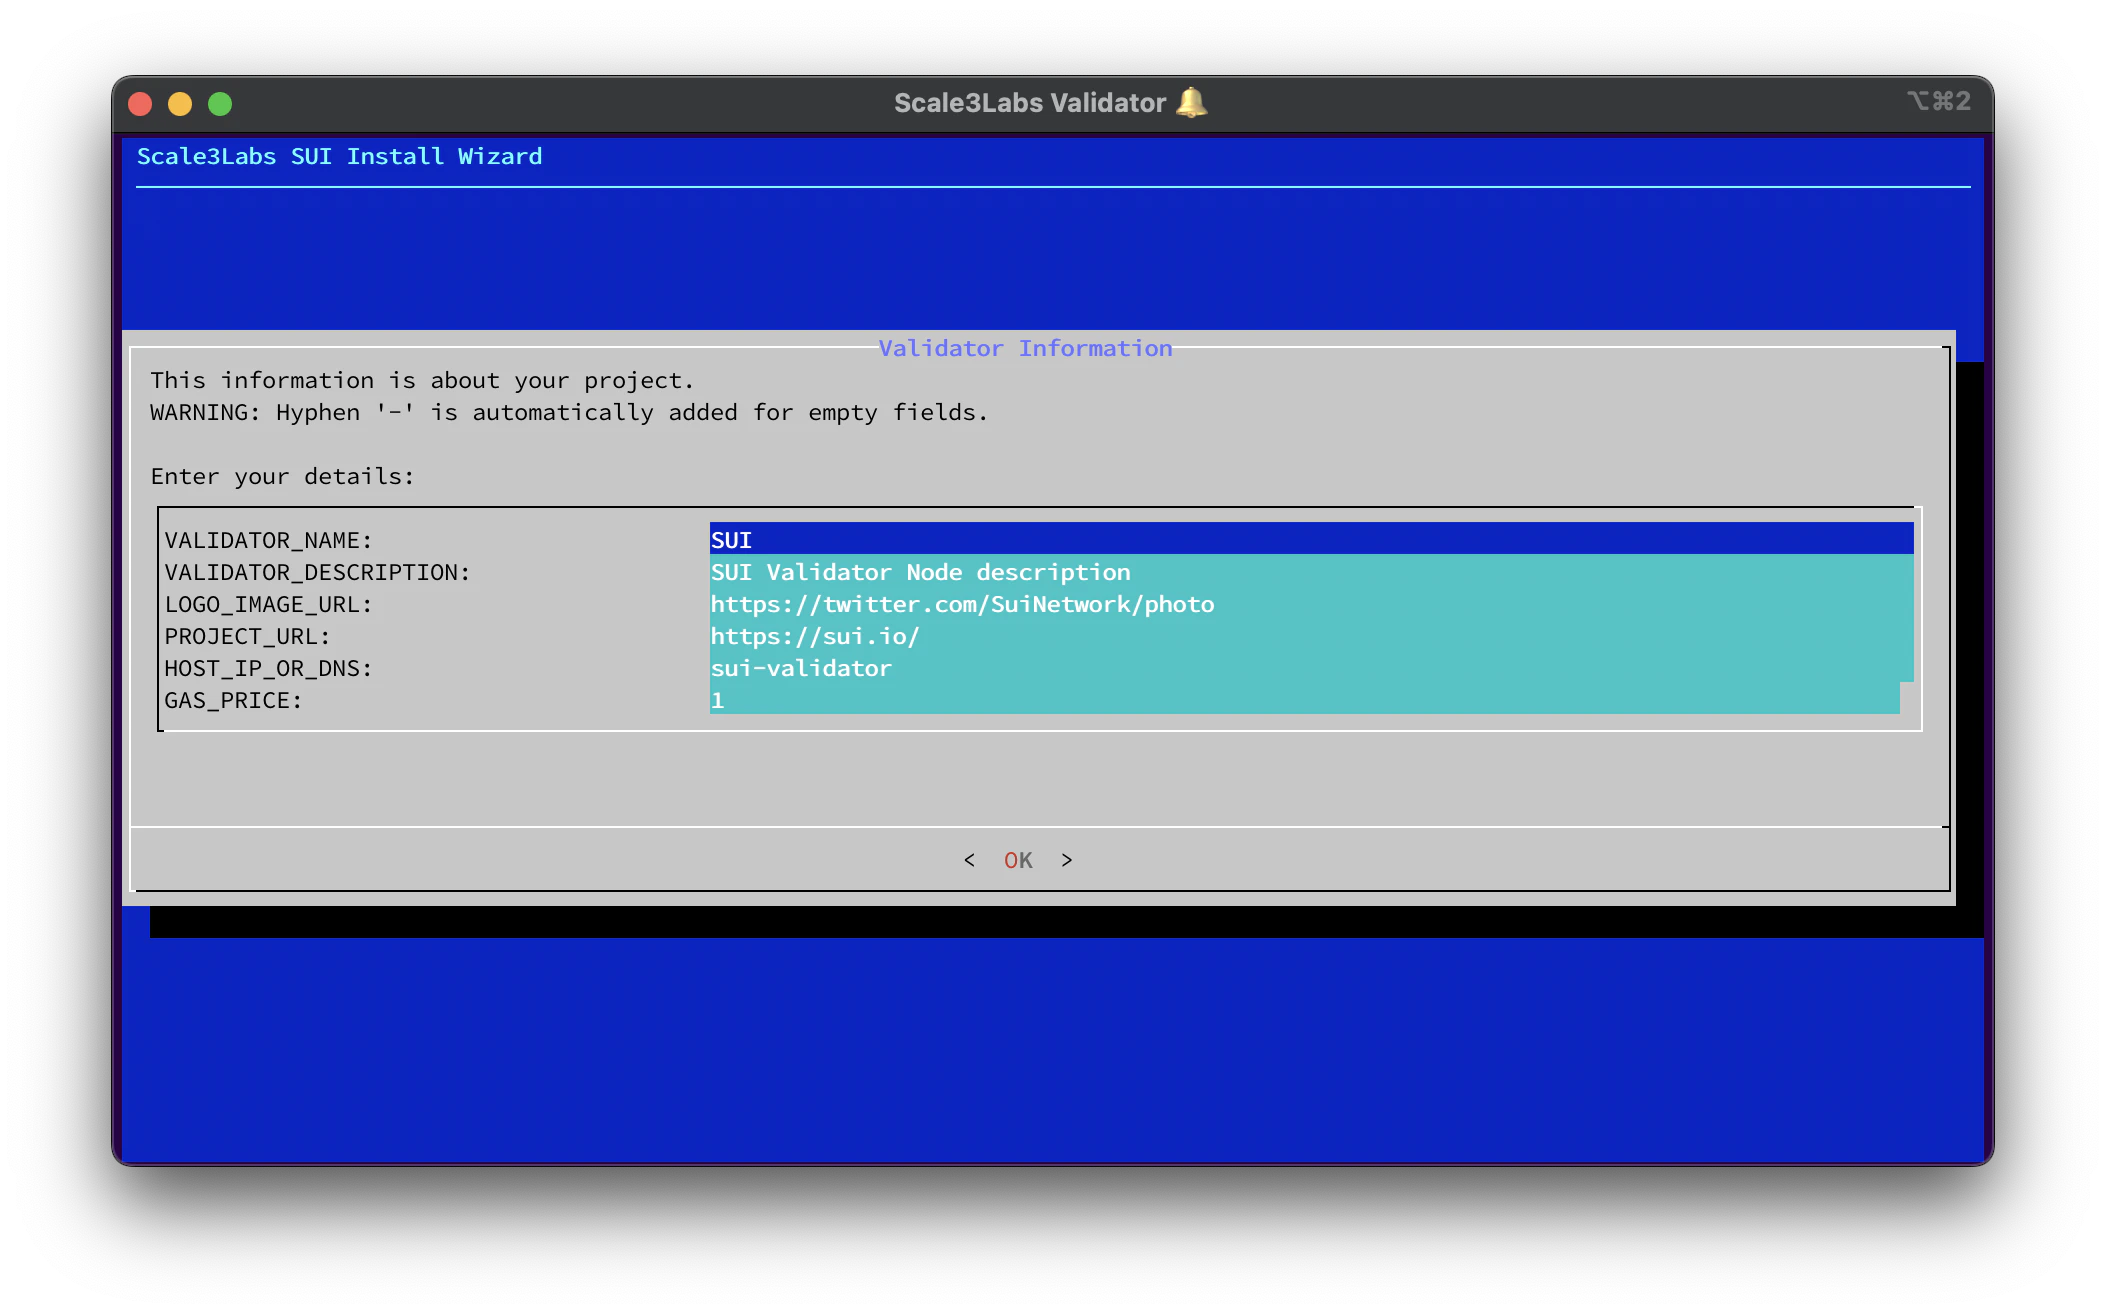Click the 'VALIDATOR_DESCRIPTION:' label
This screenshot has width=2106, height=1314.
(x=317, y=572)
